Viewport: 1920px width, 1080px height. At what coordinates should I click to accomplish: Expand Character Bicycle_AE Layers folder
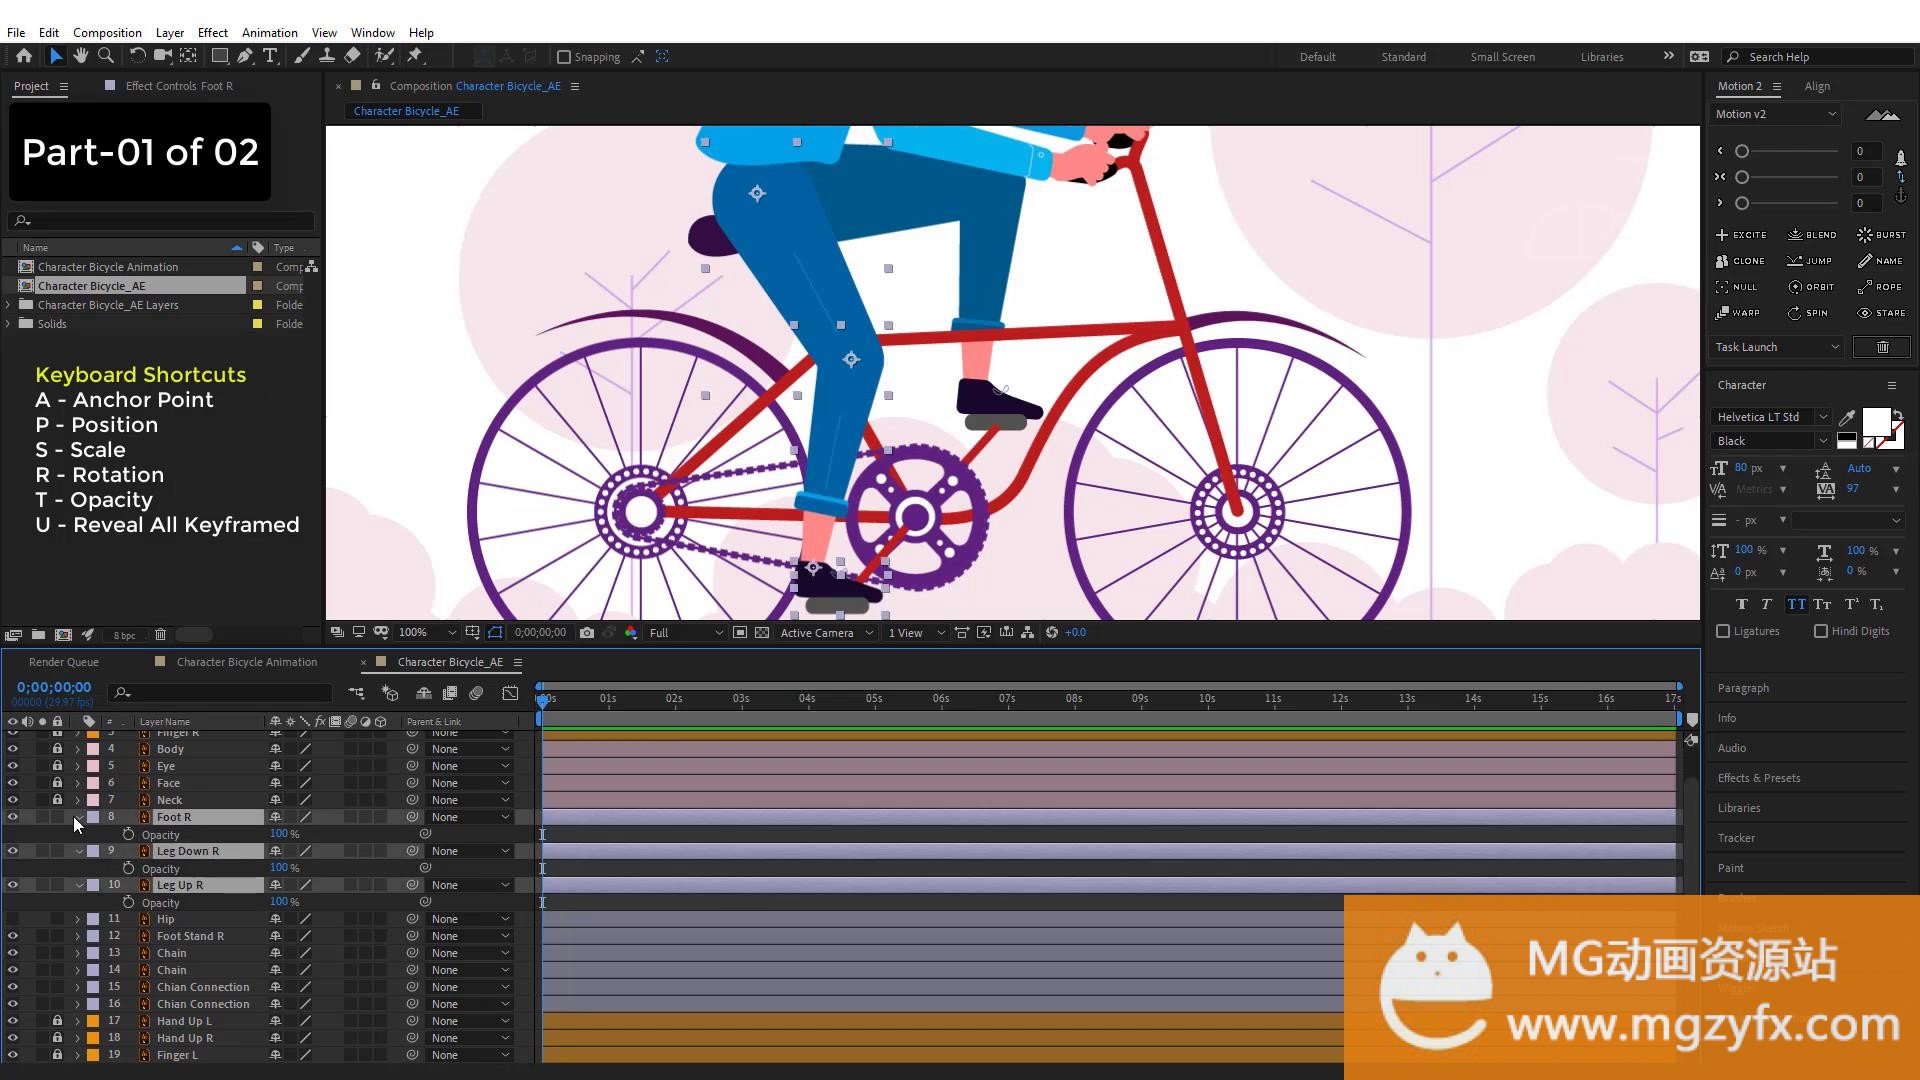click(x=9, y=305)
